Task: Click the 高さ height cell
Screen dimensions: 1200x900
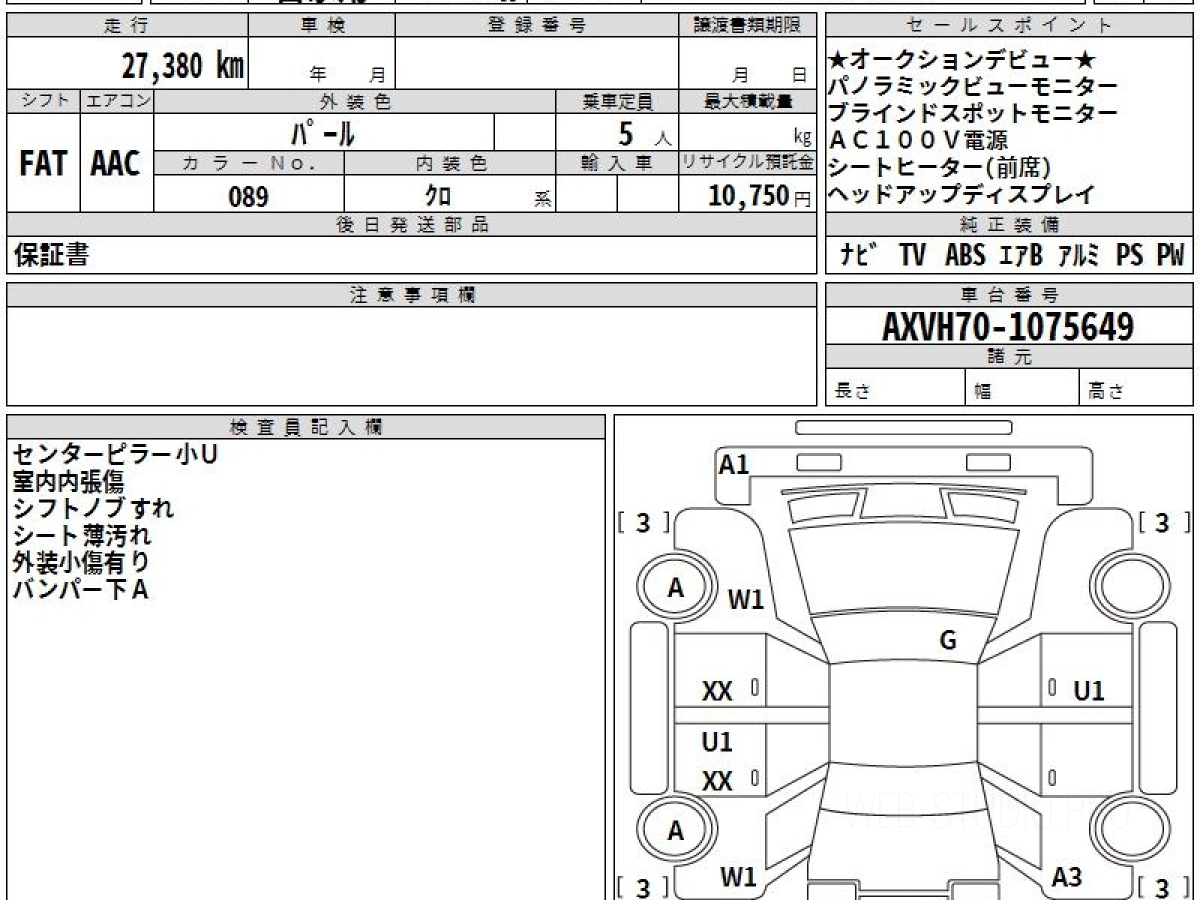Action: coord(1136,387)
